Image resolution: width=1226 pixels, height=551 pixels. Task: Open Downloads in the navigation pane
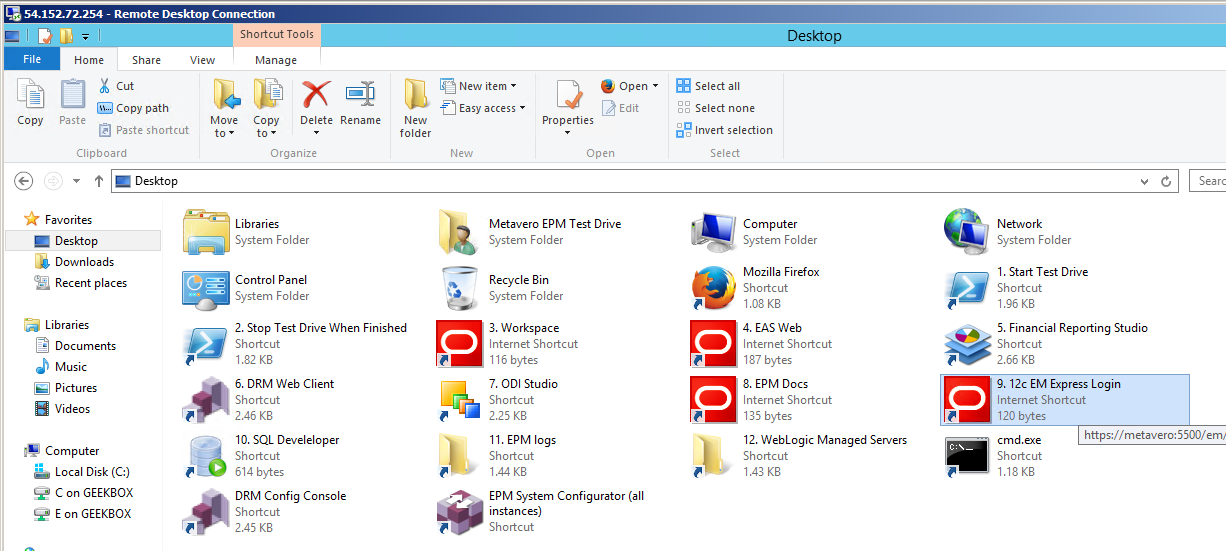click(75, 262)
